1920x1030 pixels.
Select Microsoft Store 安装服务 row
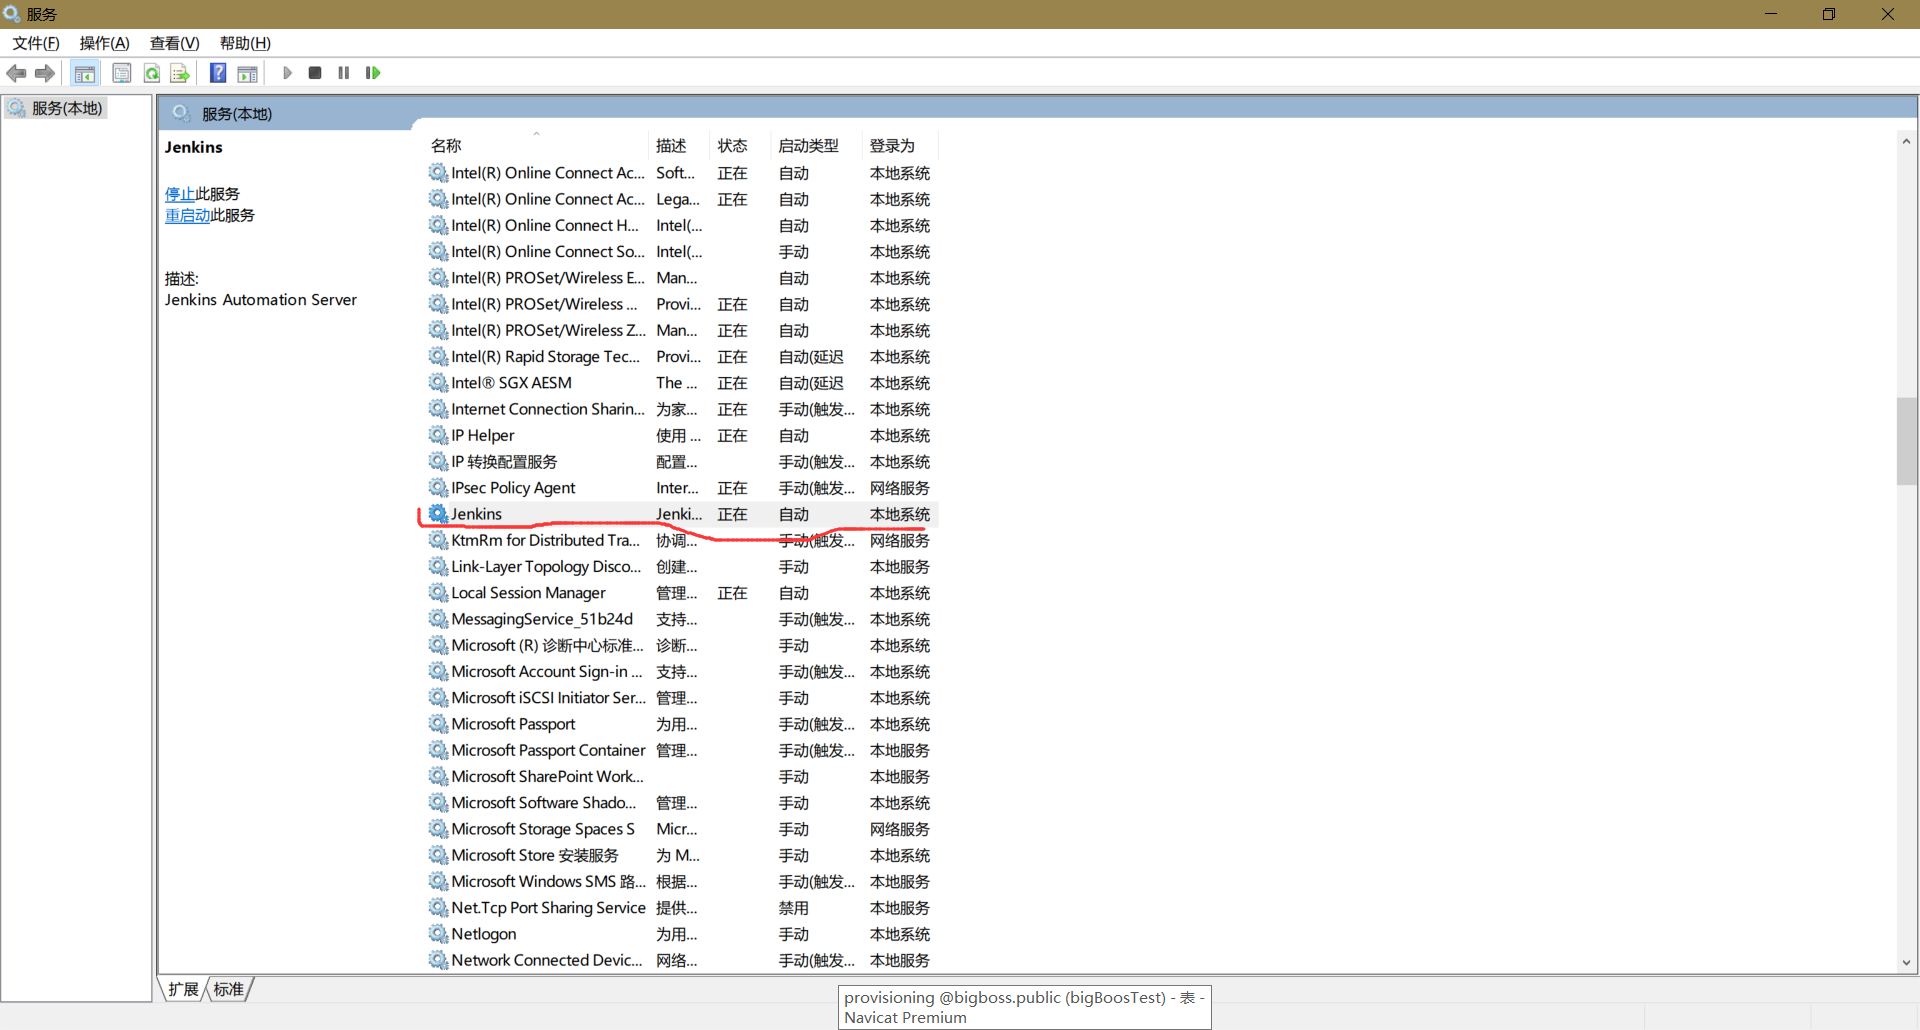(x=683, y=855)
